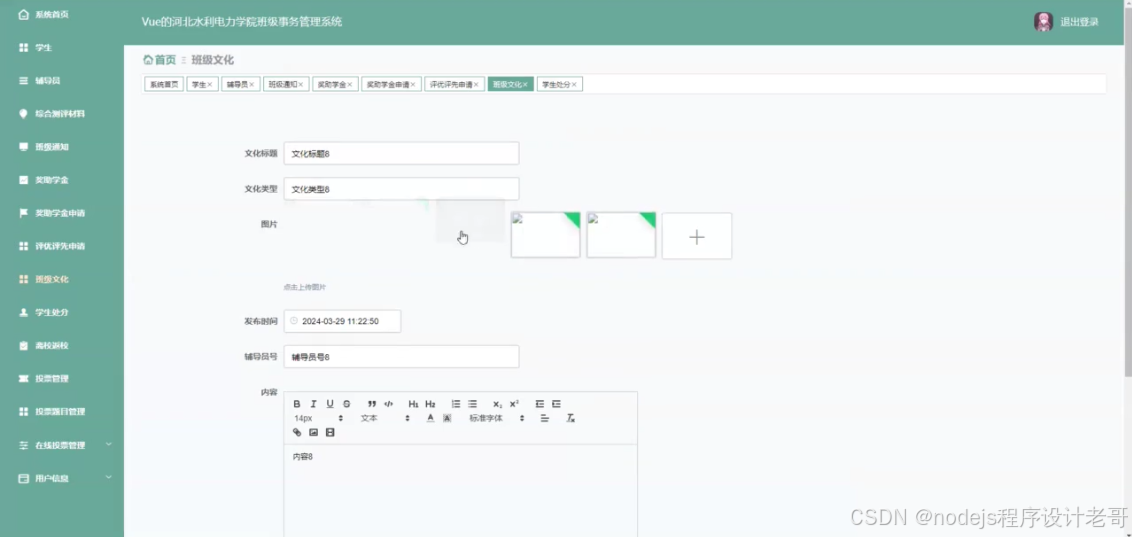Toggle underline formatting in the editor
The image size is (1132, 537).
click(x=330, y=404)
